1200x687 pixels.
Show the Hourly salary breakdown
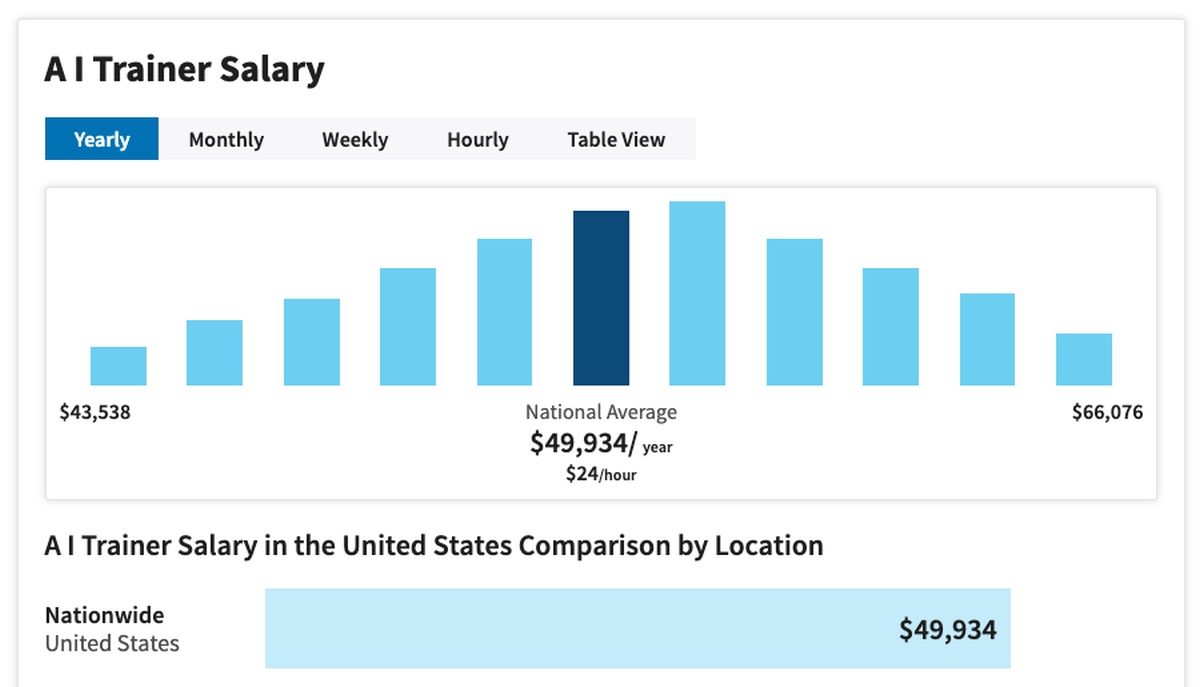click(477, 139)
